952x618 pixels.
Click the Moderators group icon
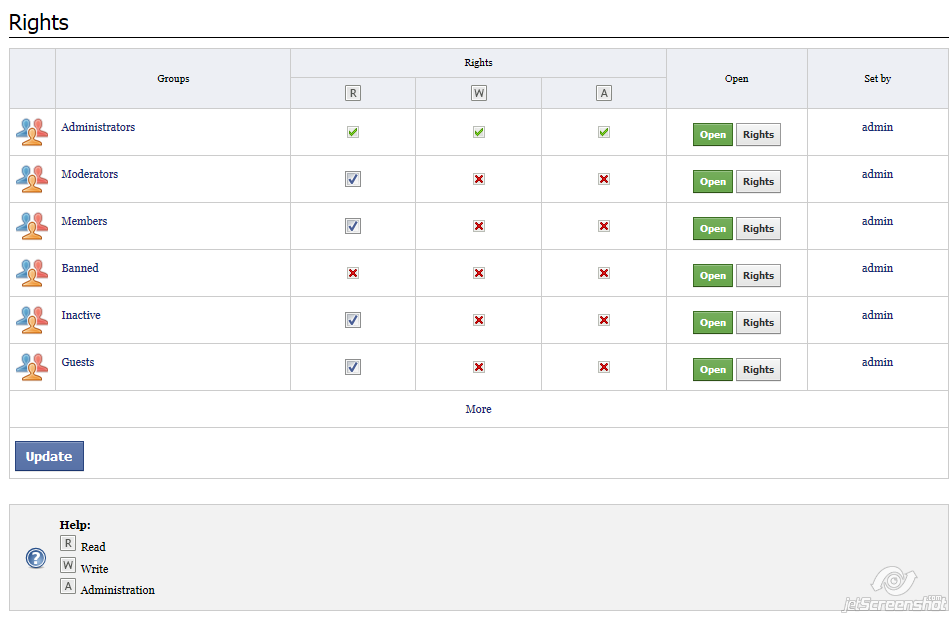32,179
